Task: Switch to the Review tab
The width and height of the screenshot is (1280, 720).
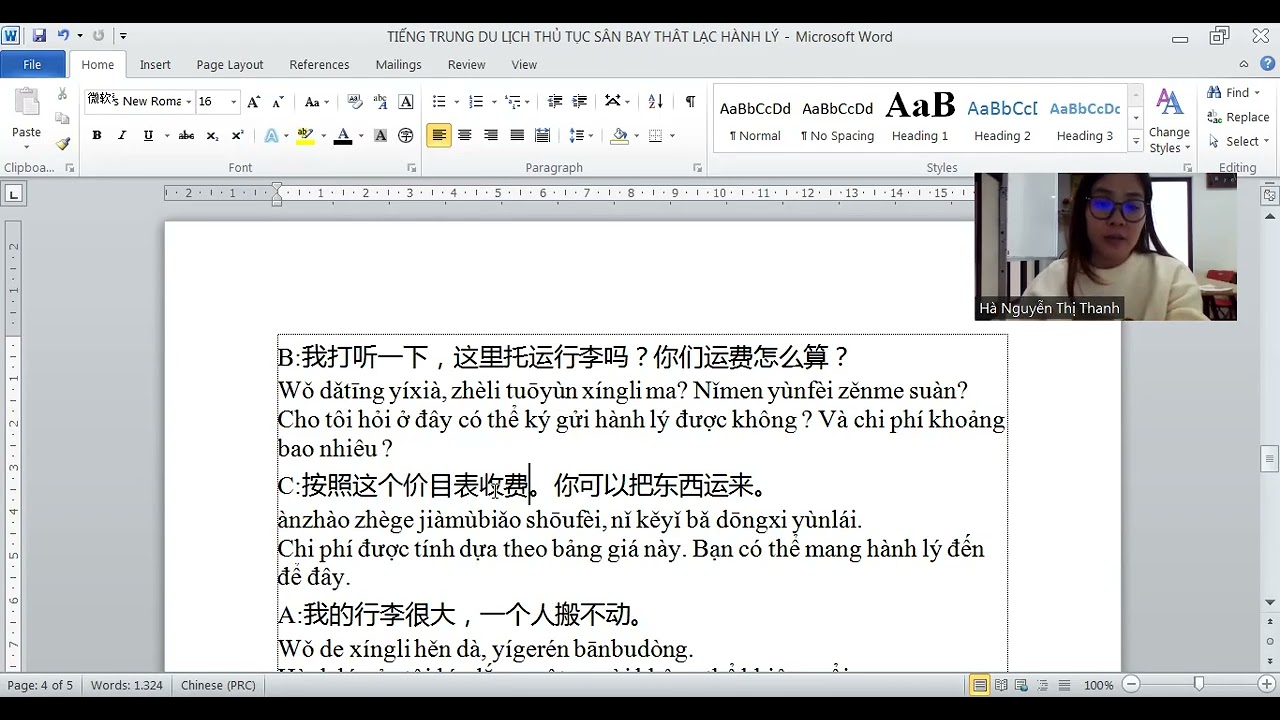Action: pos(466,64)
